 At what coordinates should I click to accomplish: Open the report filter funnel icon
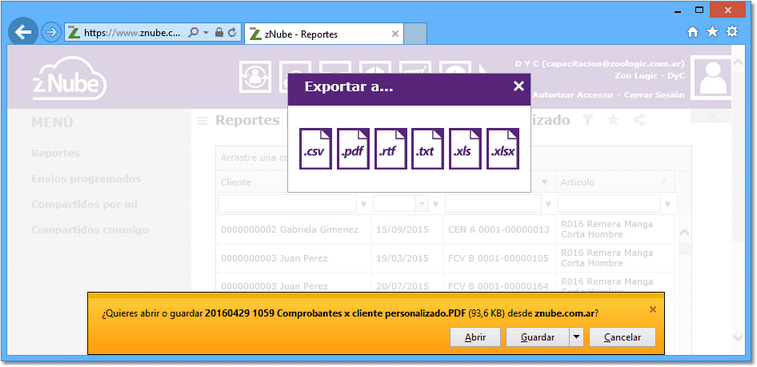(x=587, y=120)
